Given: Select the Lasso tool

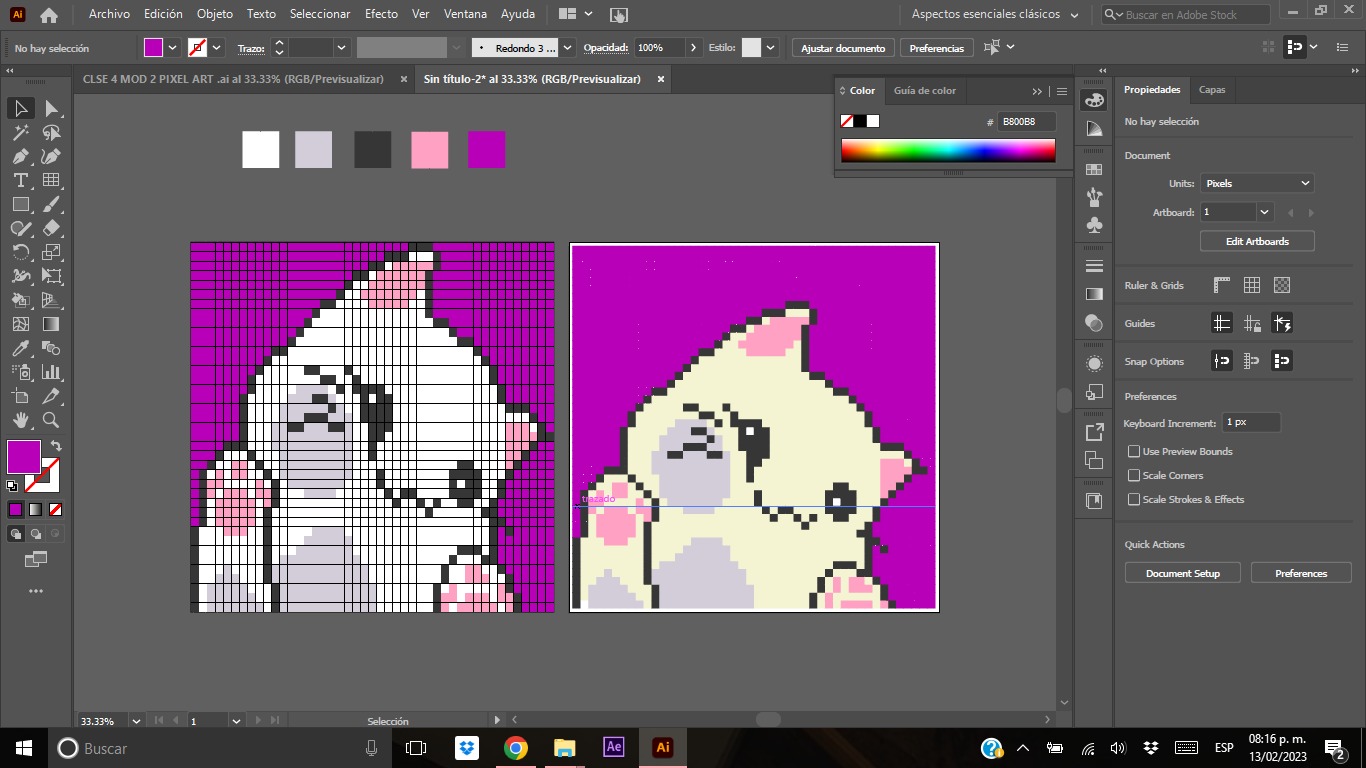Looking at the screenshot, I should (x=51, y=132).
